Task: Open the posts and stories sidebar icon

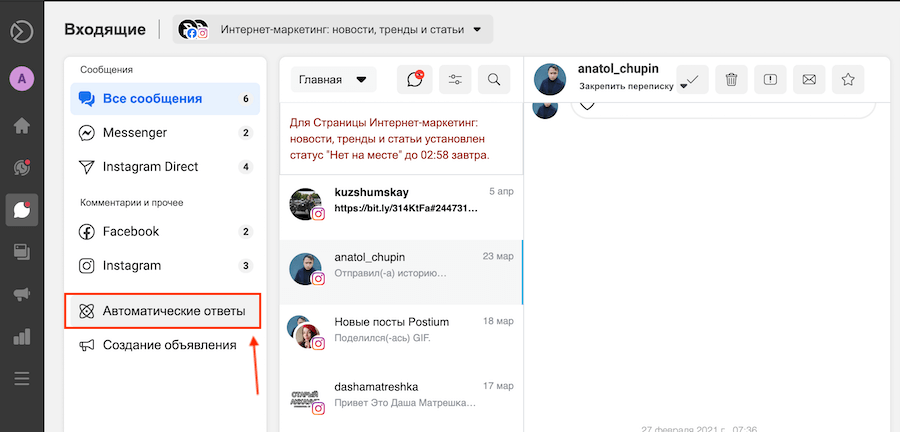Action: click(x=22, y=252)
